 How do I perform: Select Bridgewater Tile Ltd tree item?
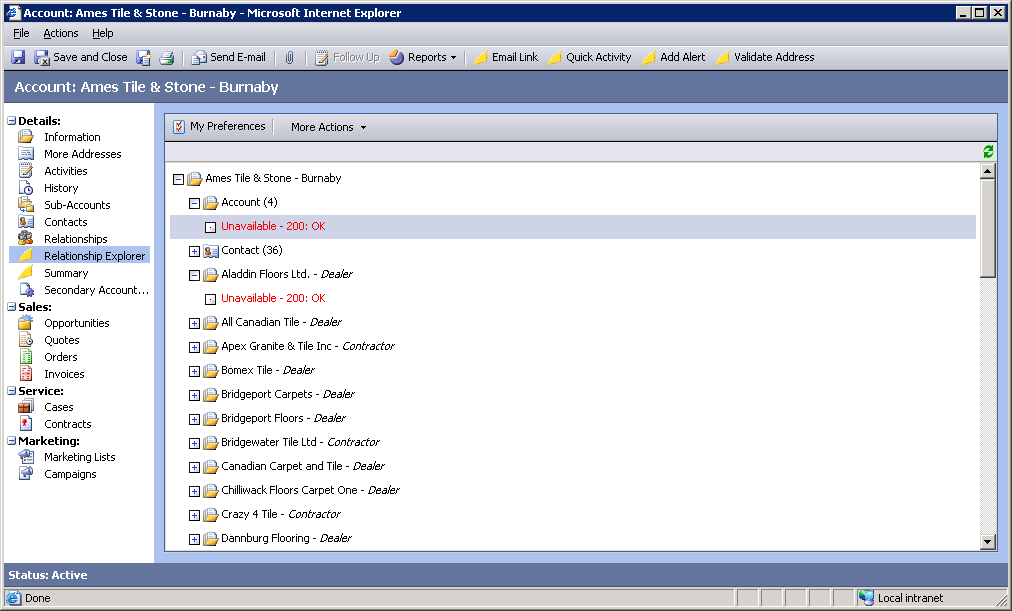300,443
